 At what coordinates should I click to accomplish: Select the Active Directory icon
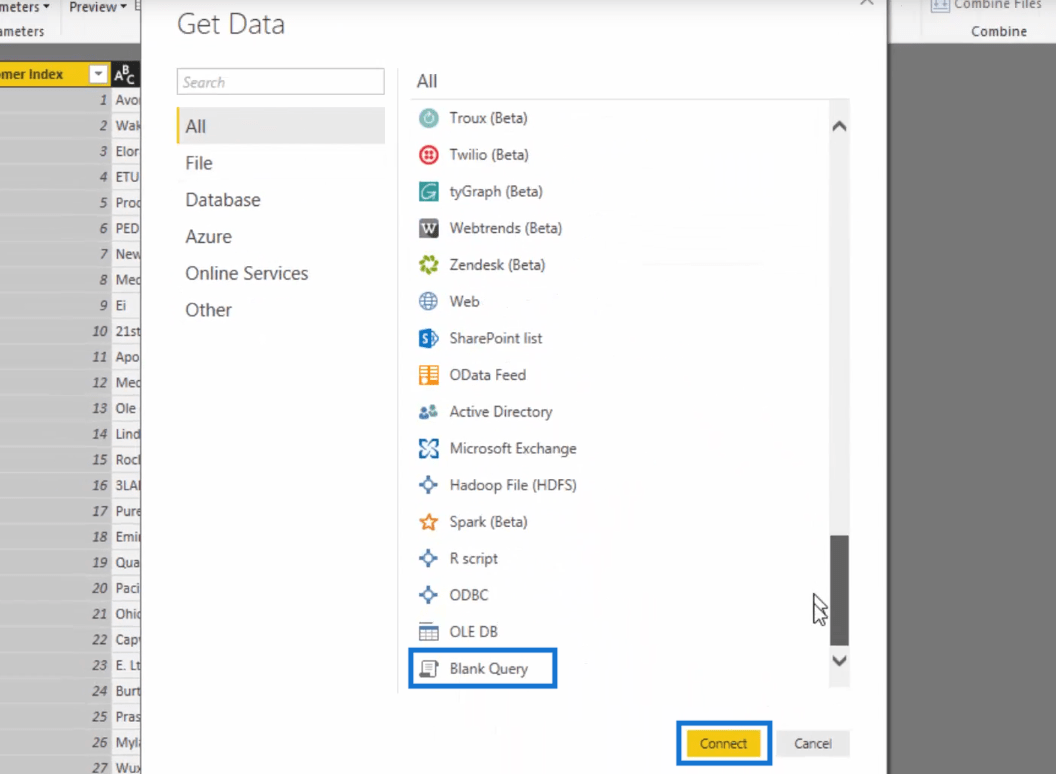click(428, 412)
